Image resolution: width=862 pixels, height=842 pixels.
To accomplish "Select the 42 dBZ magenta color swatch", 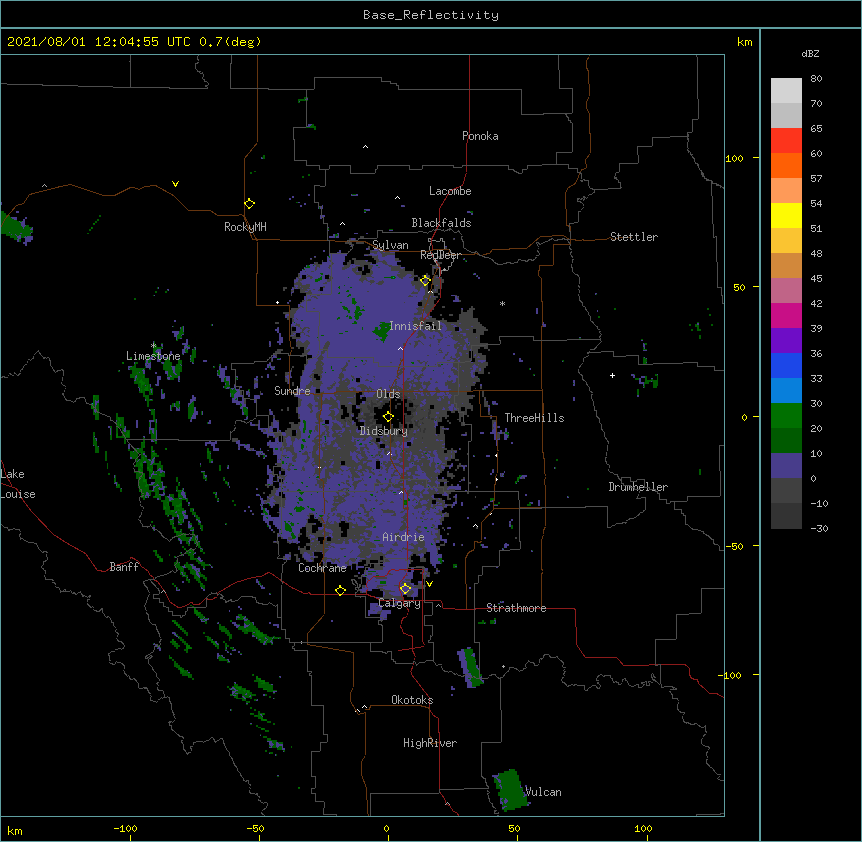I will click(x=786, y=315).
